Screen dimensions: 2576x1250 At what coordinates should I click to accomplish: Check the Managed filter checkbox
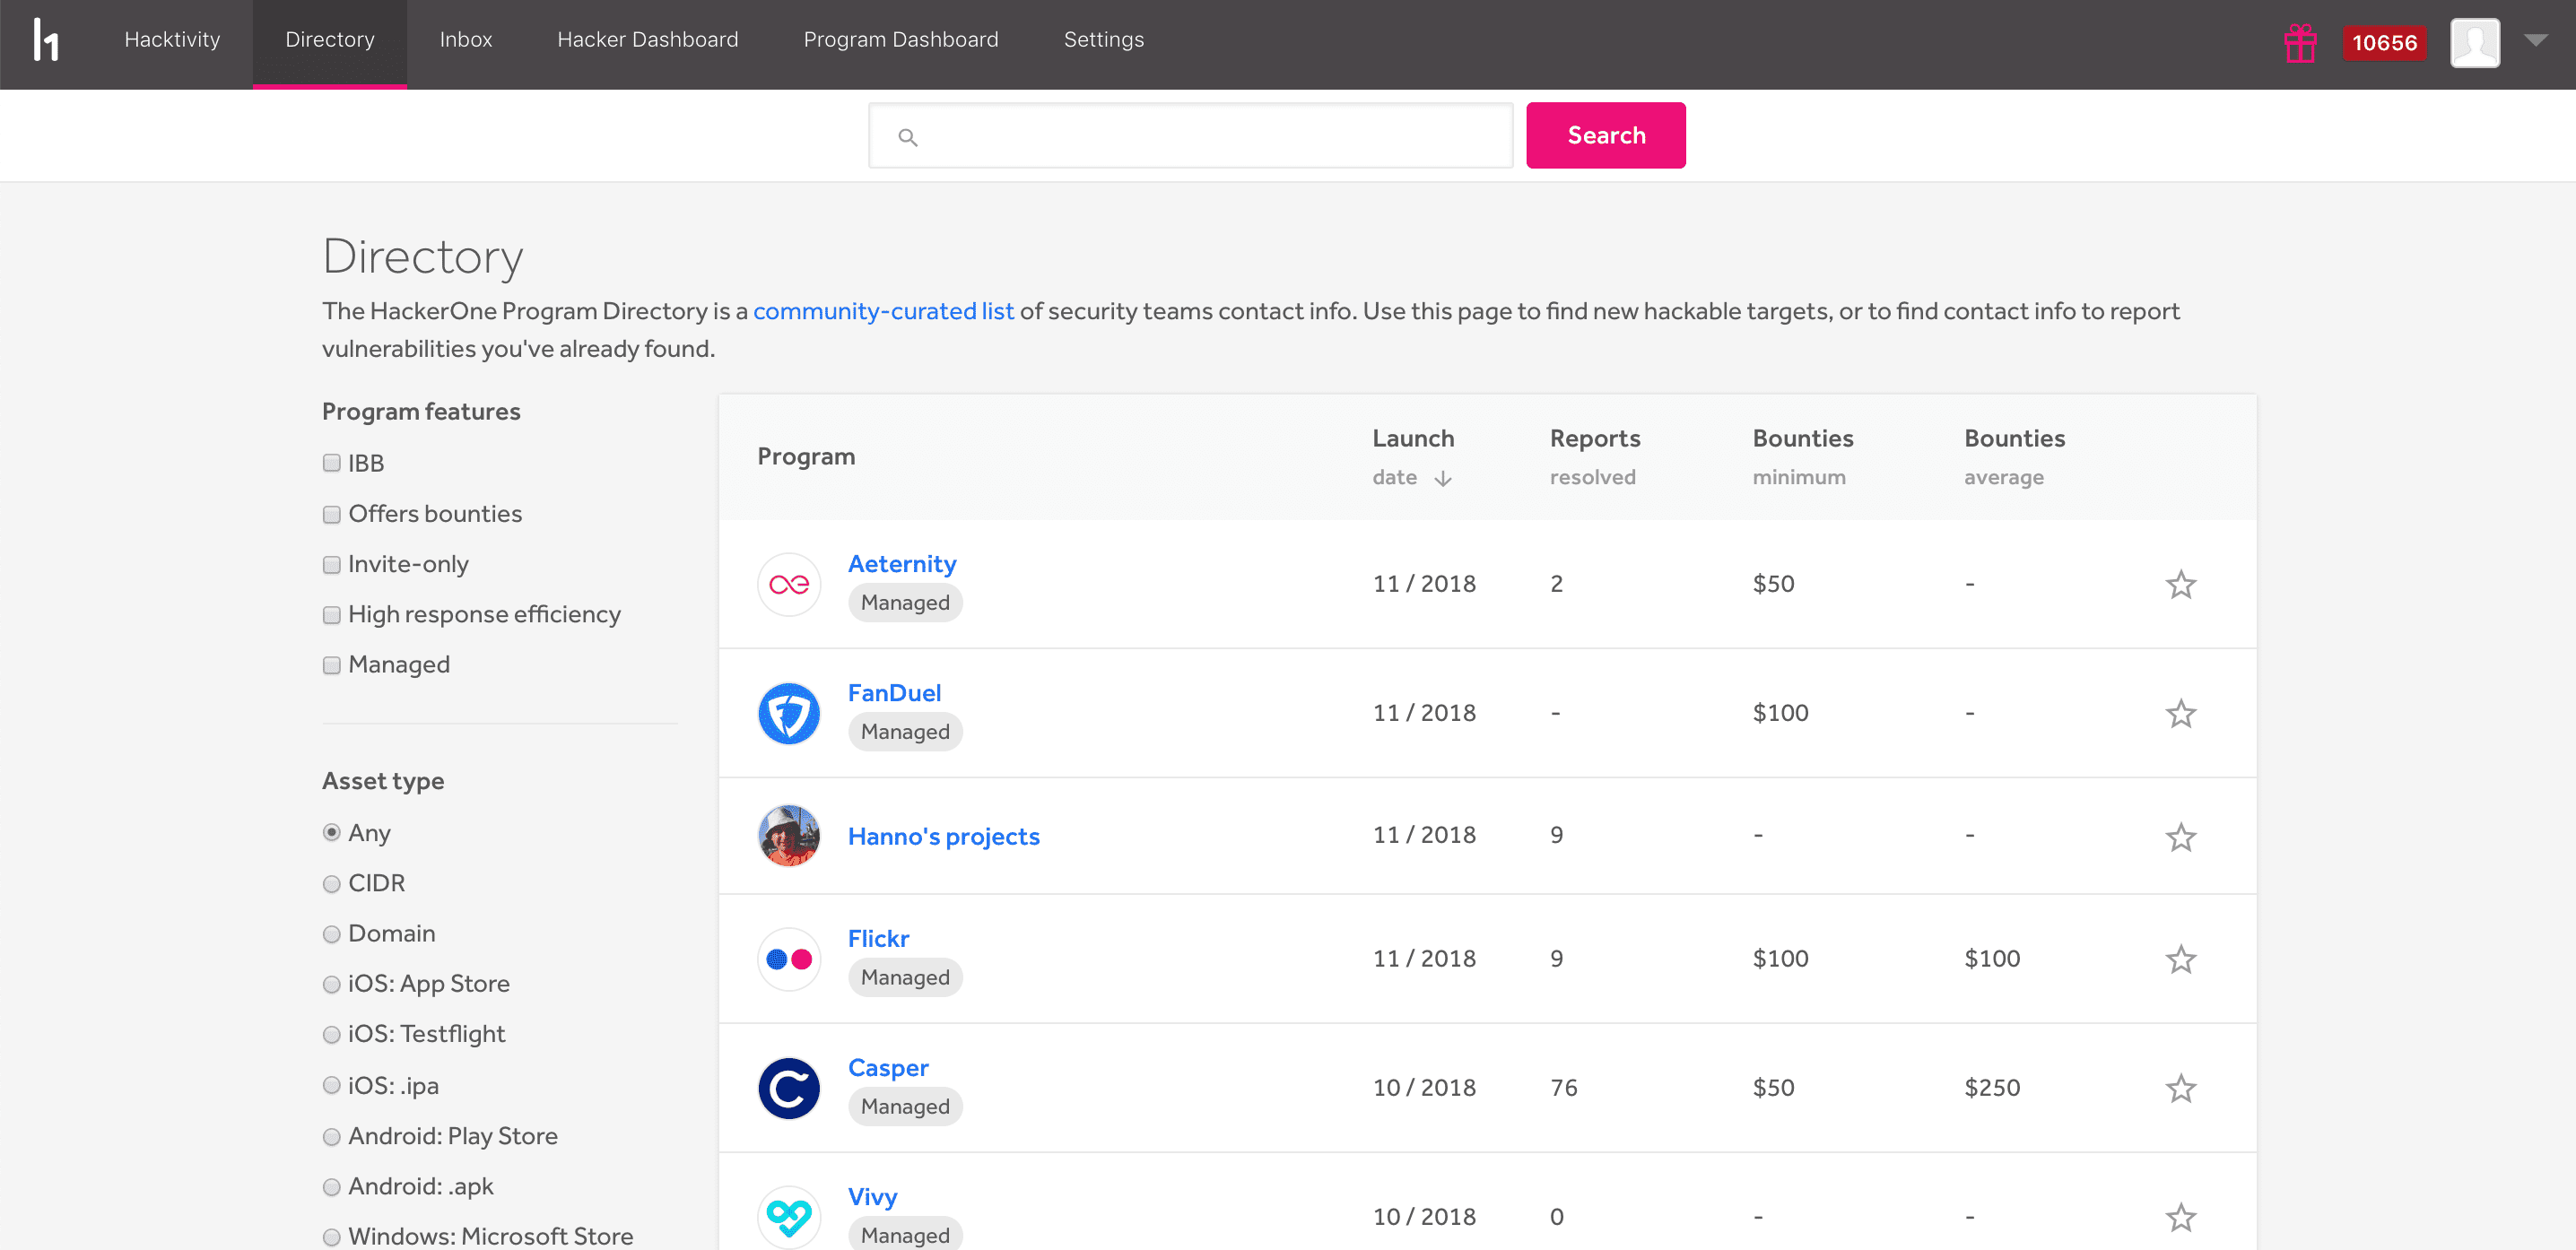coord(332,666)
